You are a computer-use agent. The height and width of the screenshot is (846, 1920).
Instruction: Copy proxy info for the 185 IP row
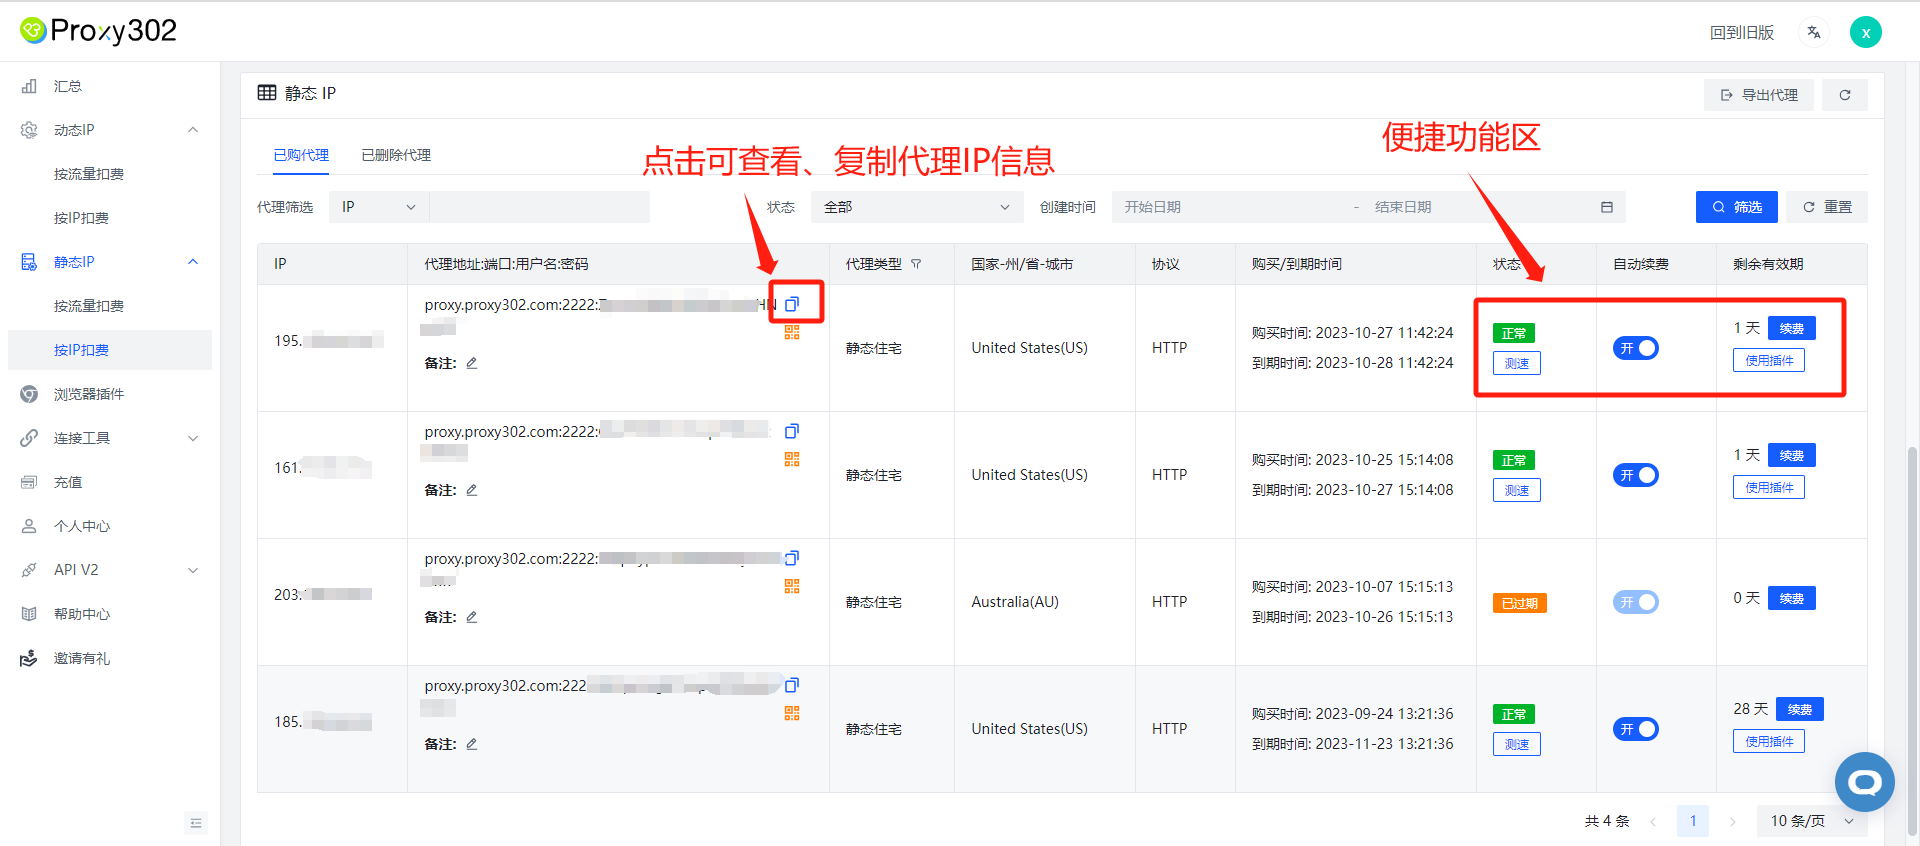[792, 685]
